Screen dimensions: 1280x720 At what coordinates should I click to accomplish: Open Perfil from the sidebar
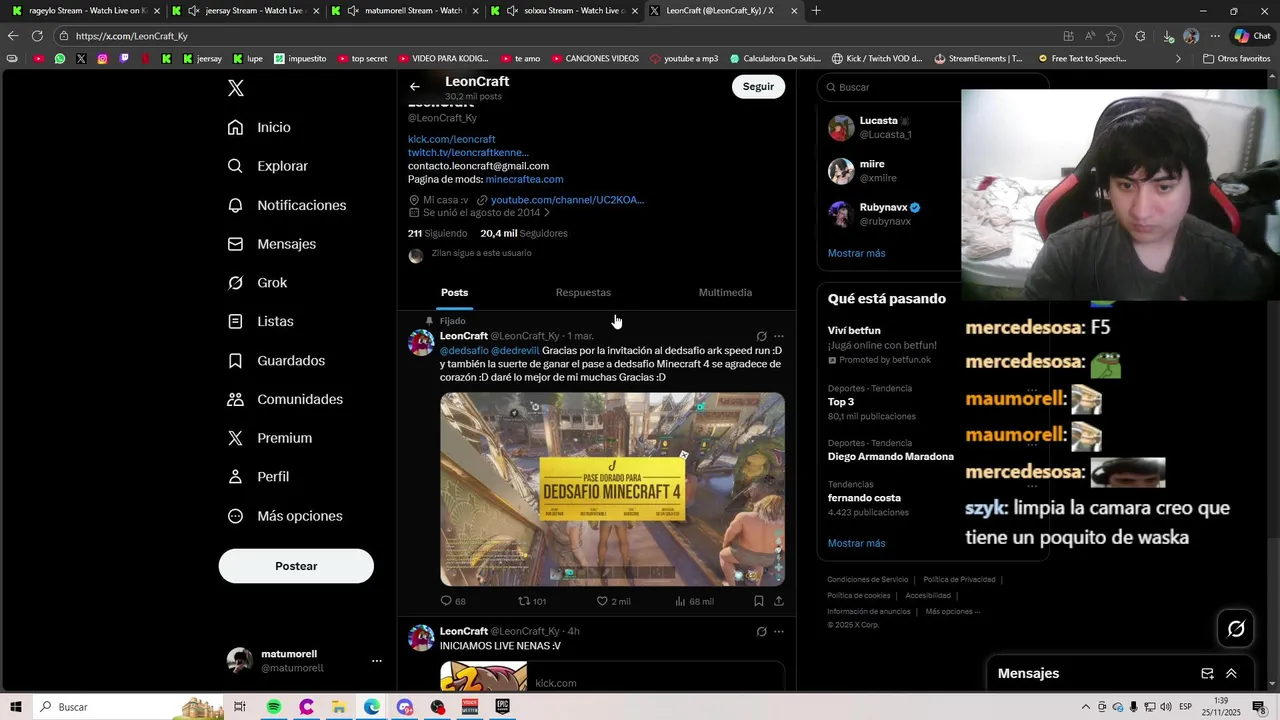(258, 477)
